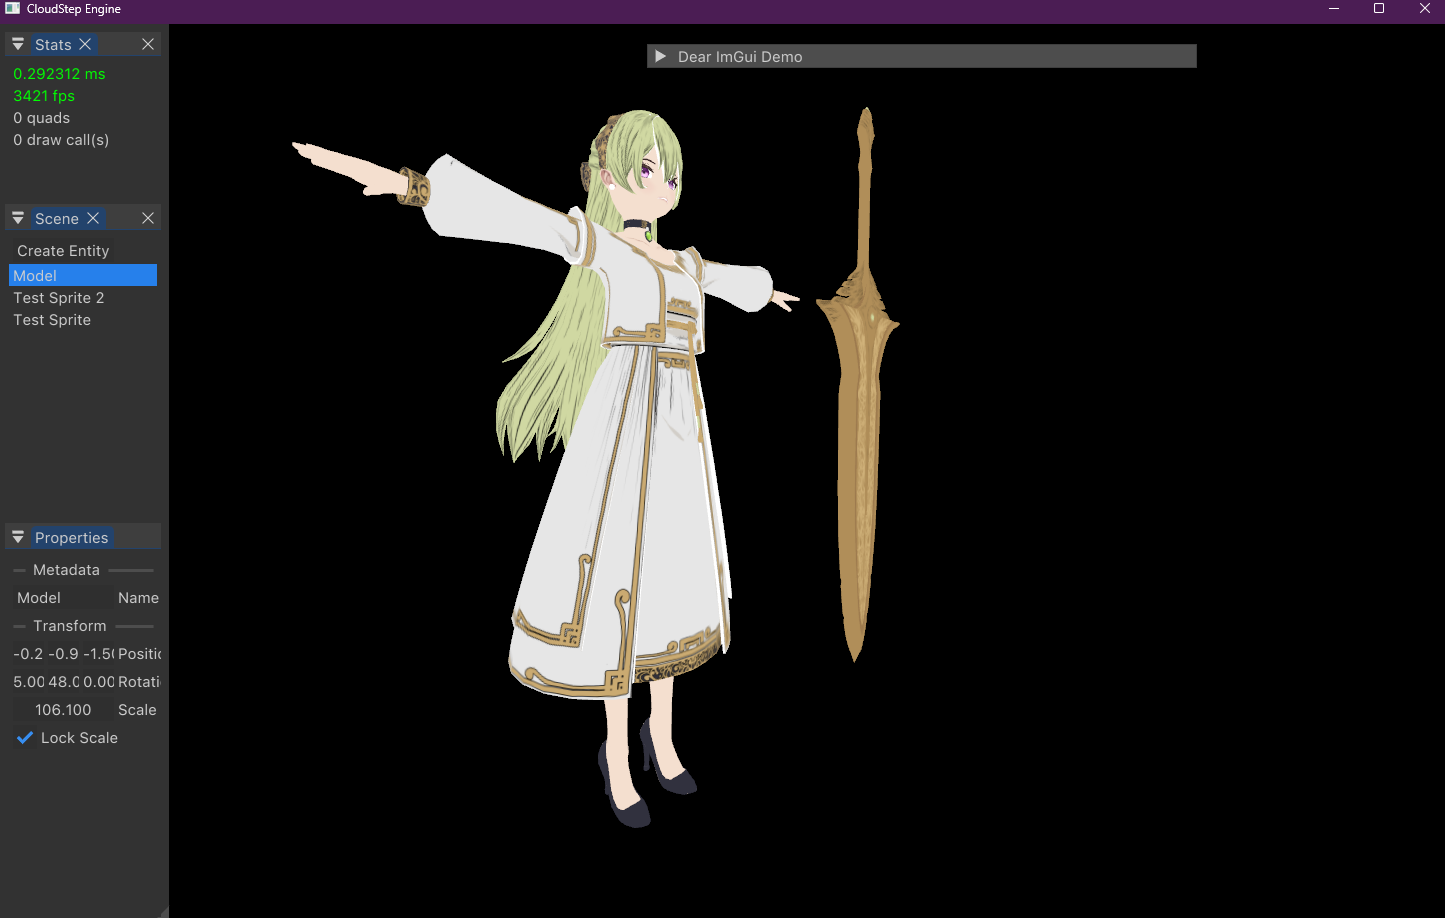The width and height of the screenshot is (1445, 918).
Task: Select the Test Sprite entity
Action: pos(52,320)
